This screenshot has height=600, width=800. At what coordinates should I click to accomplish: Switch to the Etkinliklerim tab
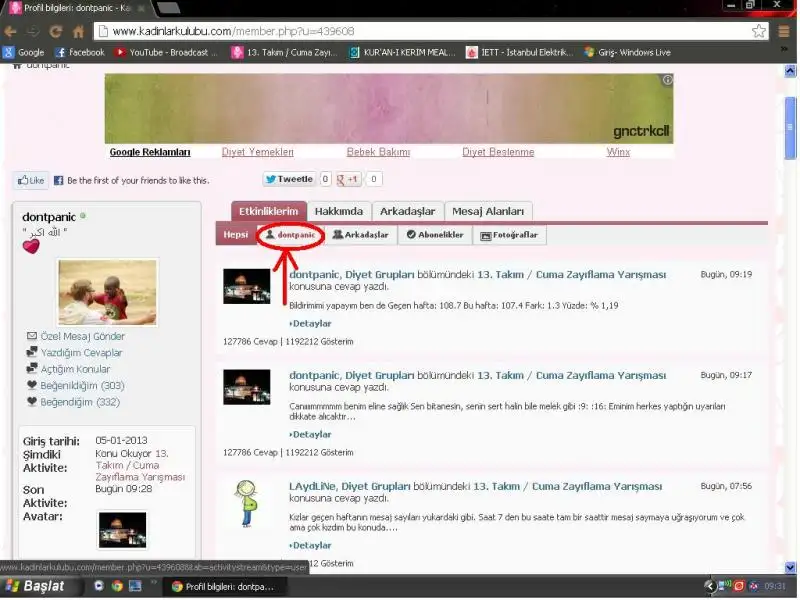click(268, 212)
